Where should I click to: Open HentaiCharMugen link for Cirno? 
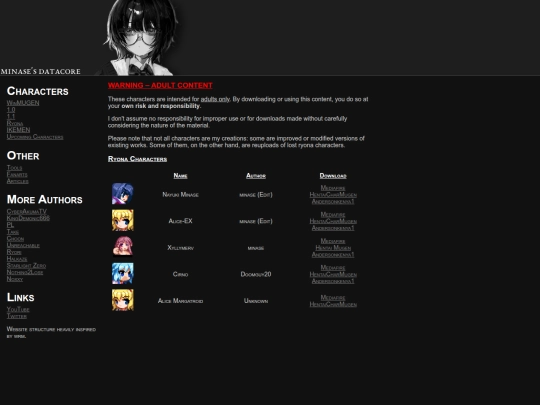[333, 274]
